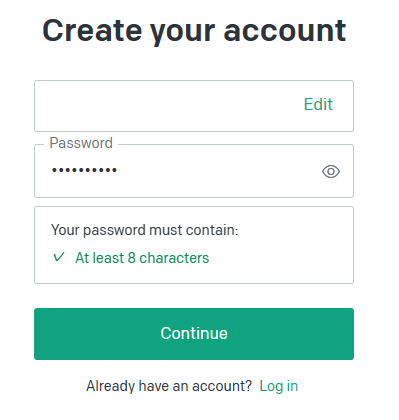399x420 pixels.
Task: Click the satisfied requirement tick mark
Action: point(59,257)
